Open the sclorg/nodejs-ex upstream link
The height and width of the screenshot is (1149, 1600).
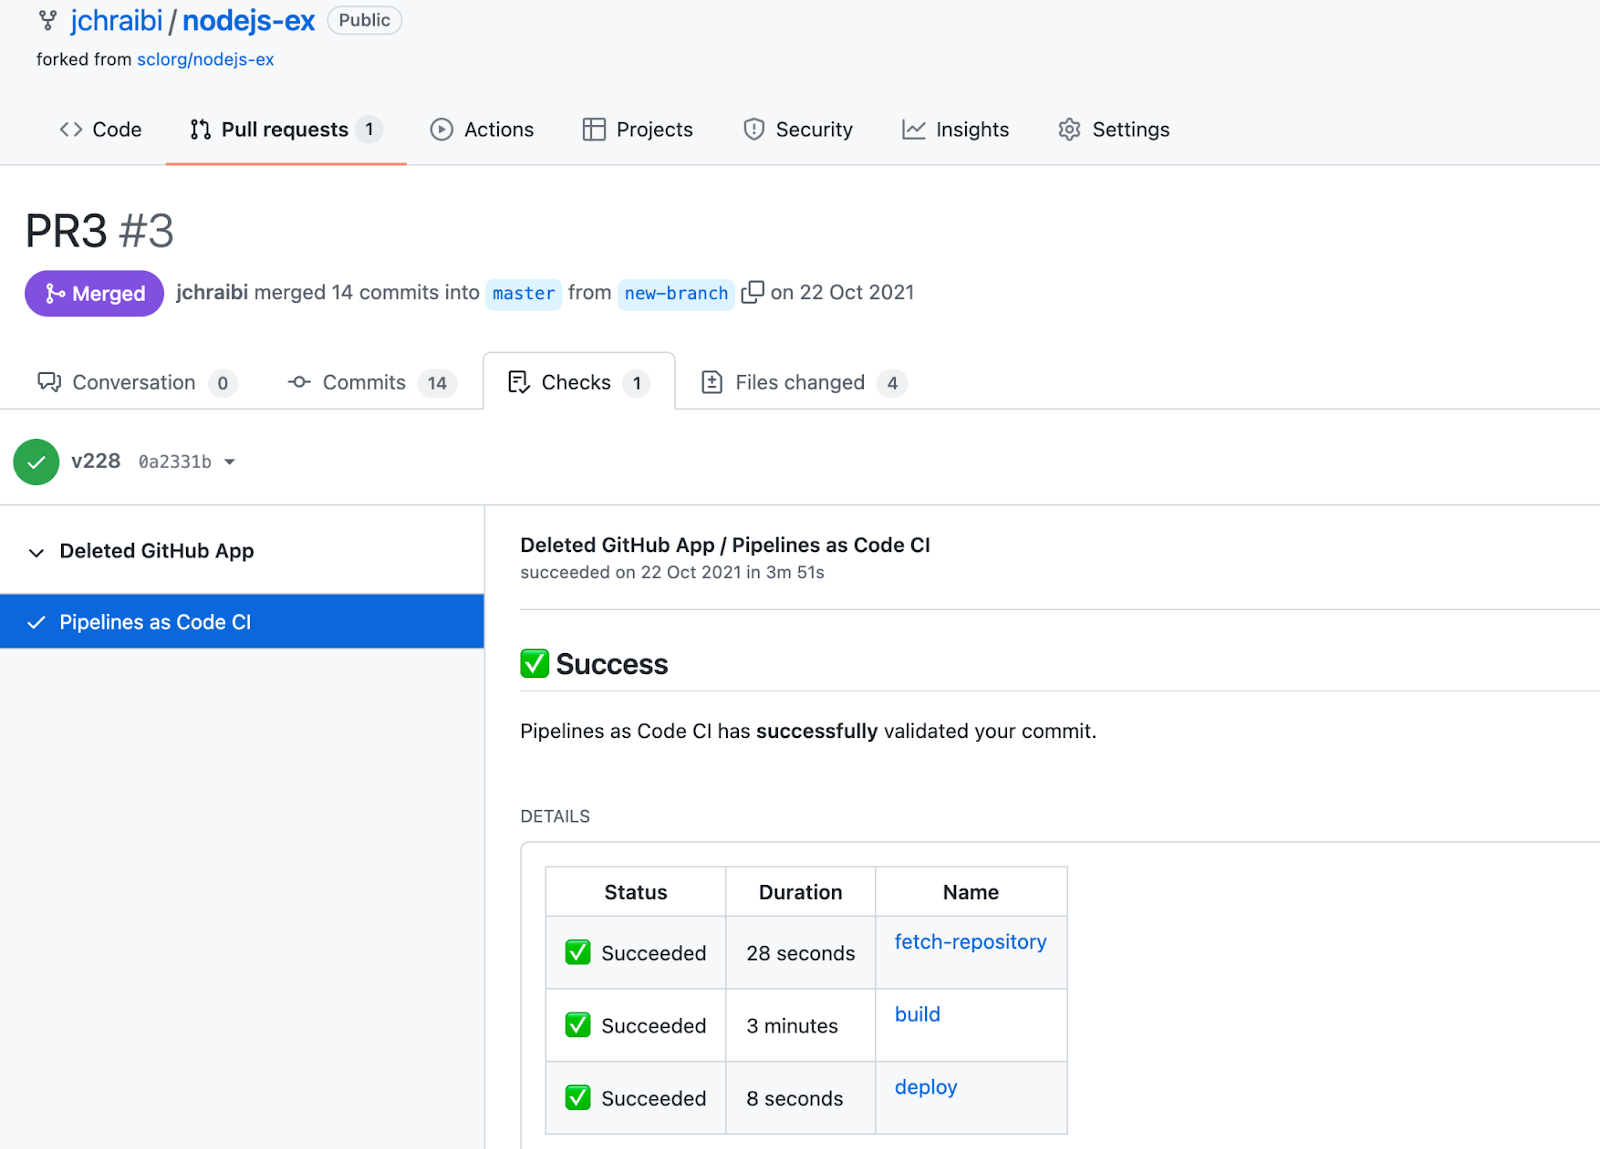click(x=205, y=59)
